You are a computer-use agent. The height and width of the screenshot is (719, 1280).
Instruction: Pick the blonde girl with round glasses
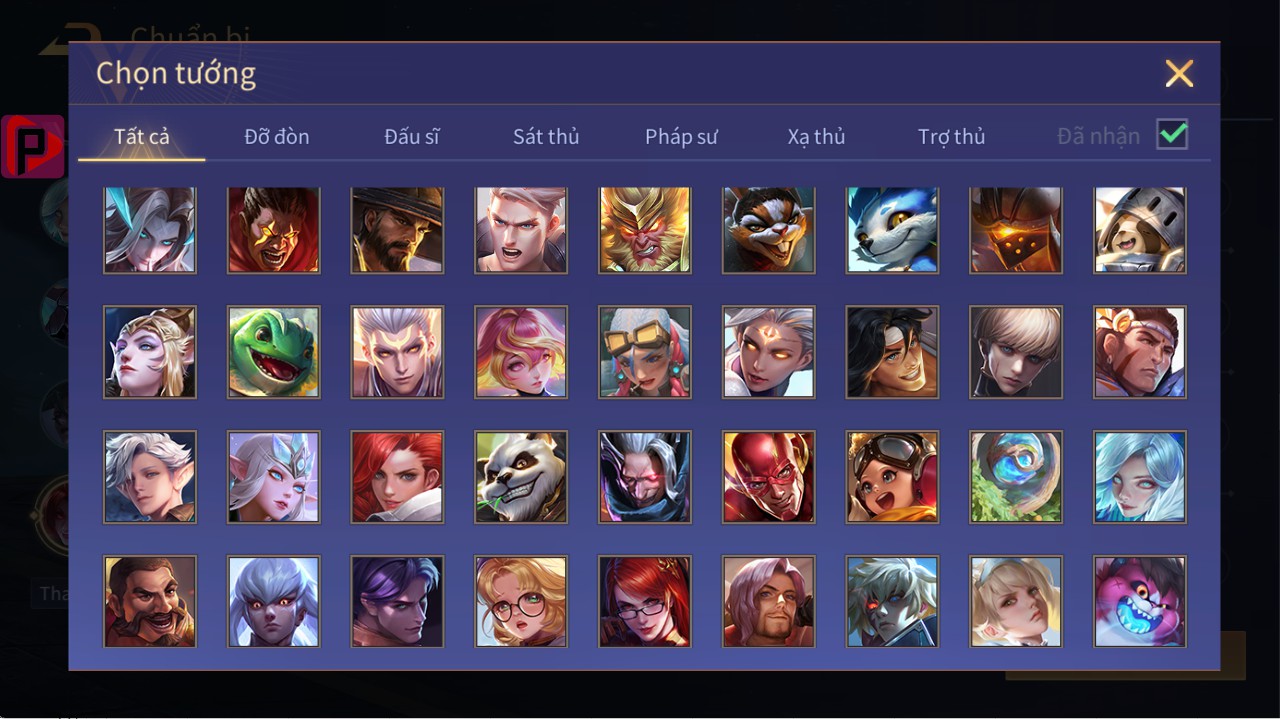[x=520, y=602]
